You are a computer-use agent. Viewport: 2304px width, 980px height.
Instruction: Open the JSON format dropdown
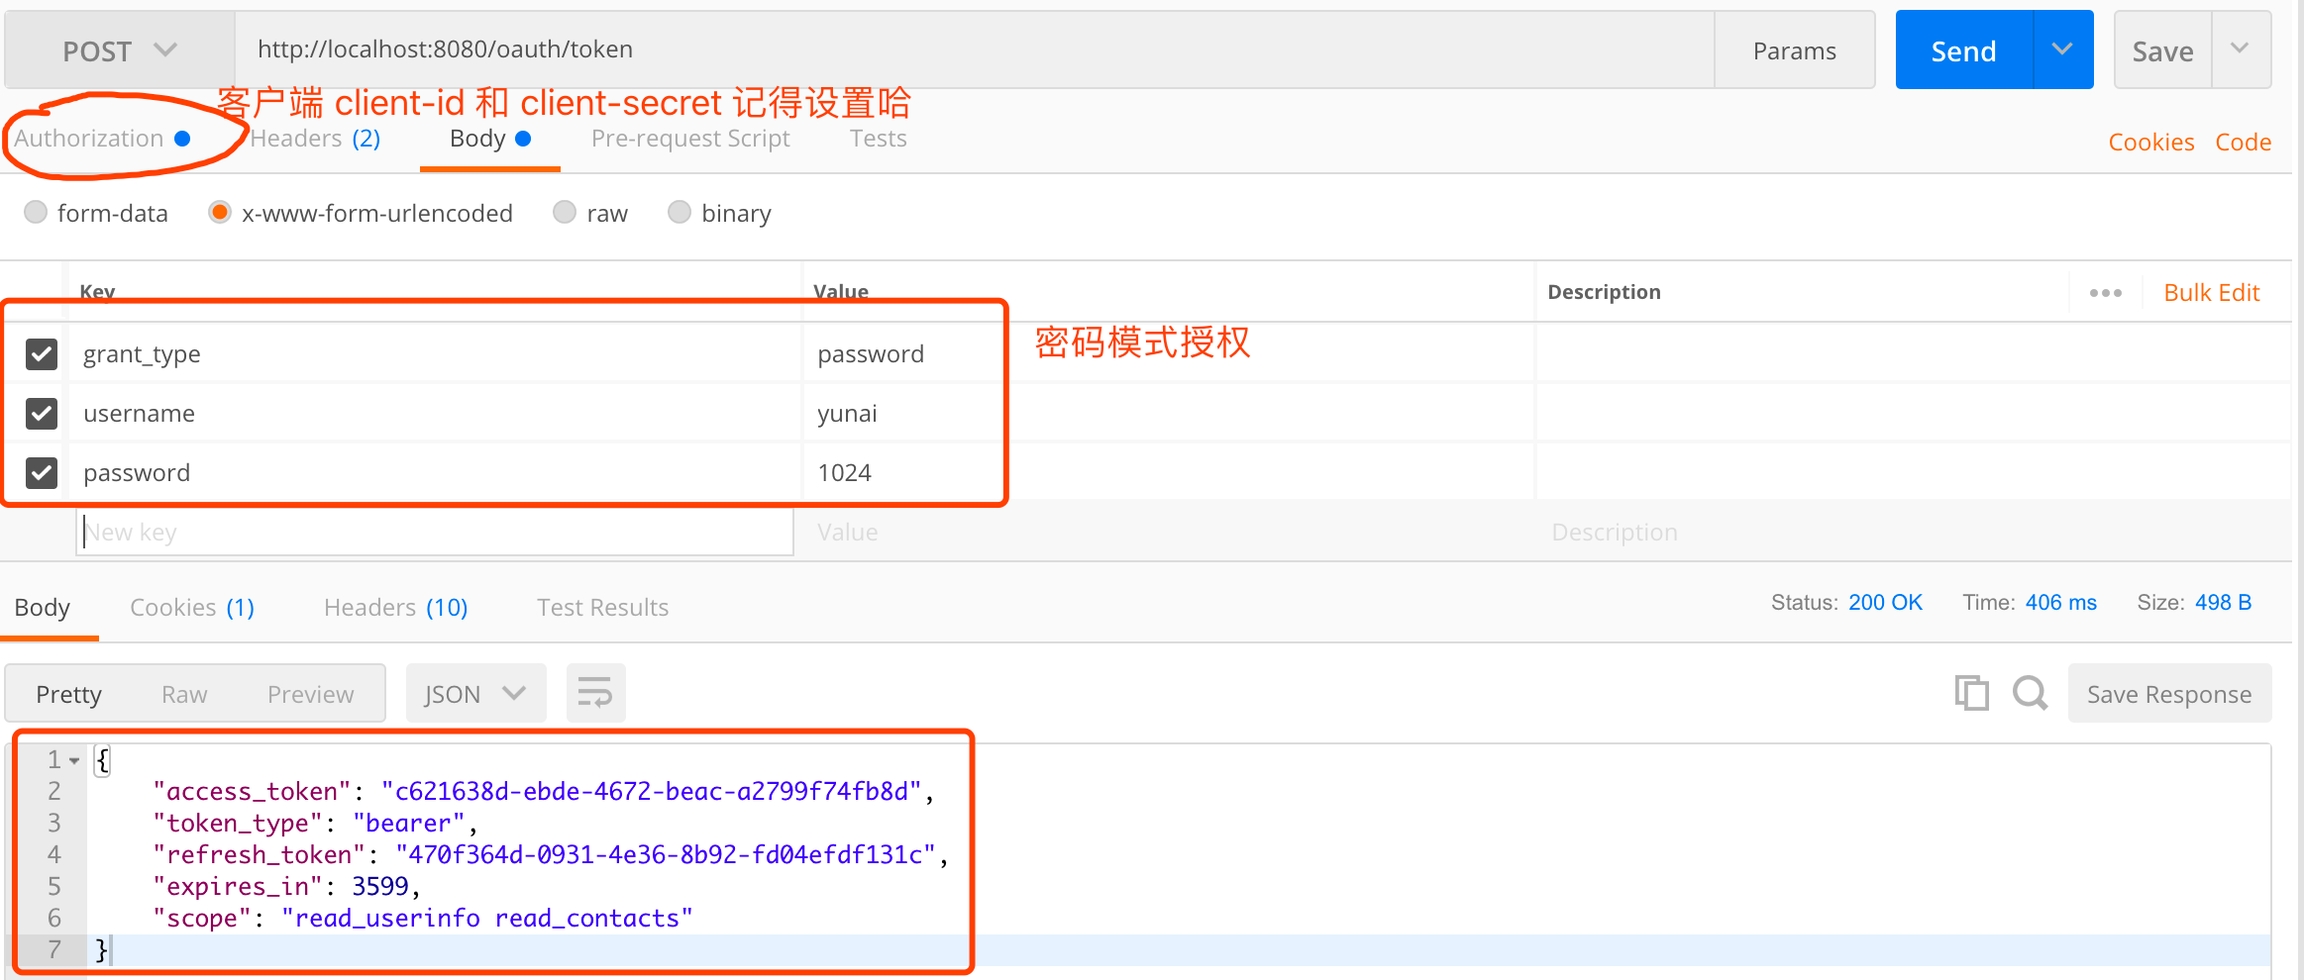[475, 693]
